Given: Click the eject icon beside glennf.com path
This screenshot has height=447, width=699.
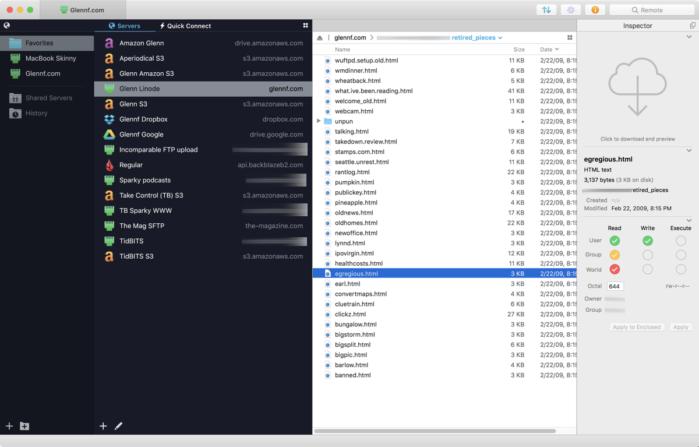Looking at the screenshot, I should click(320, 38).
